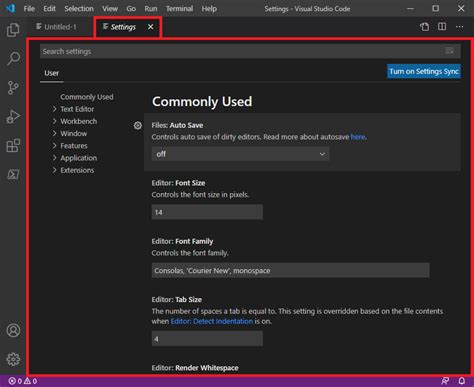Viewport: 474px width, 387px height.
Task: Select Commonly Used in settings tree
Action: click(87, 97)
